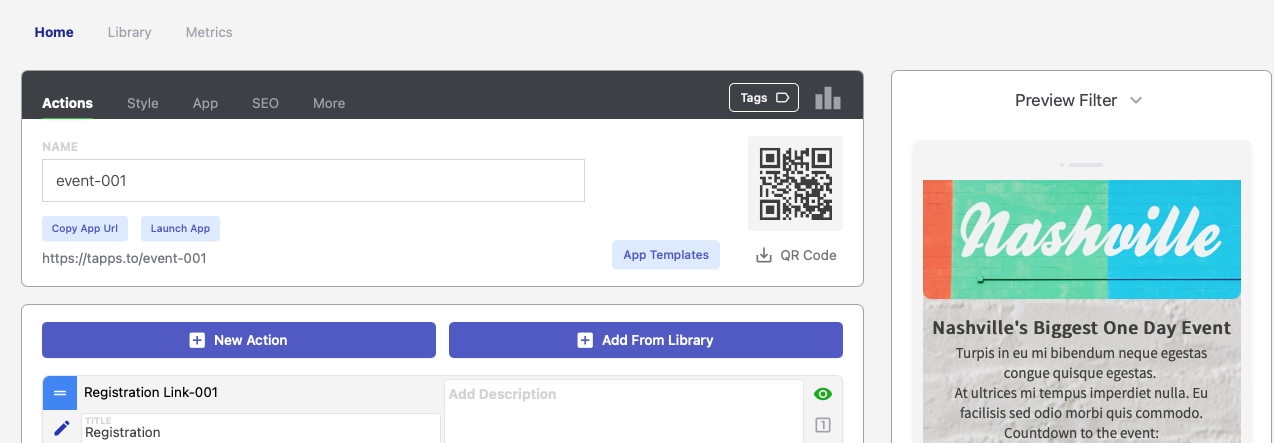Click the numbered box icon below the eye
Screen dimensions: 1274x443
823,425
